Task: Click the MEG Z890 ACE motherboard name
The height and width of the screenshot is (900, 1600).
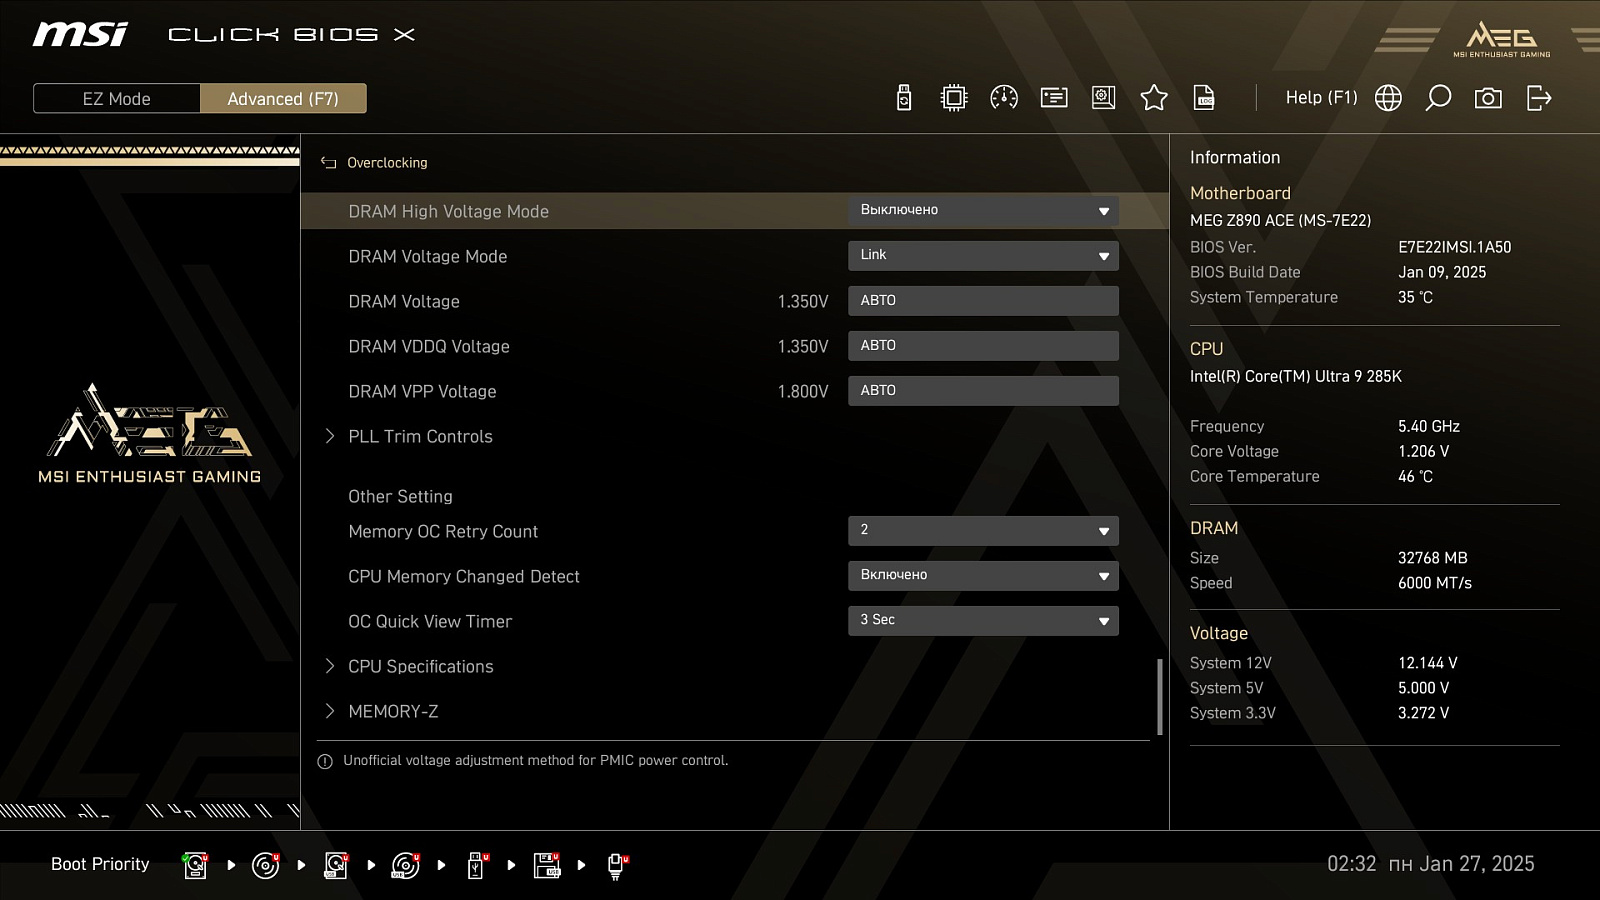Action: 1280,220
